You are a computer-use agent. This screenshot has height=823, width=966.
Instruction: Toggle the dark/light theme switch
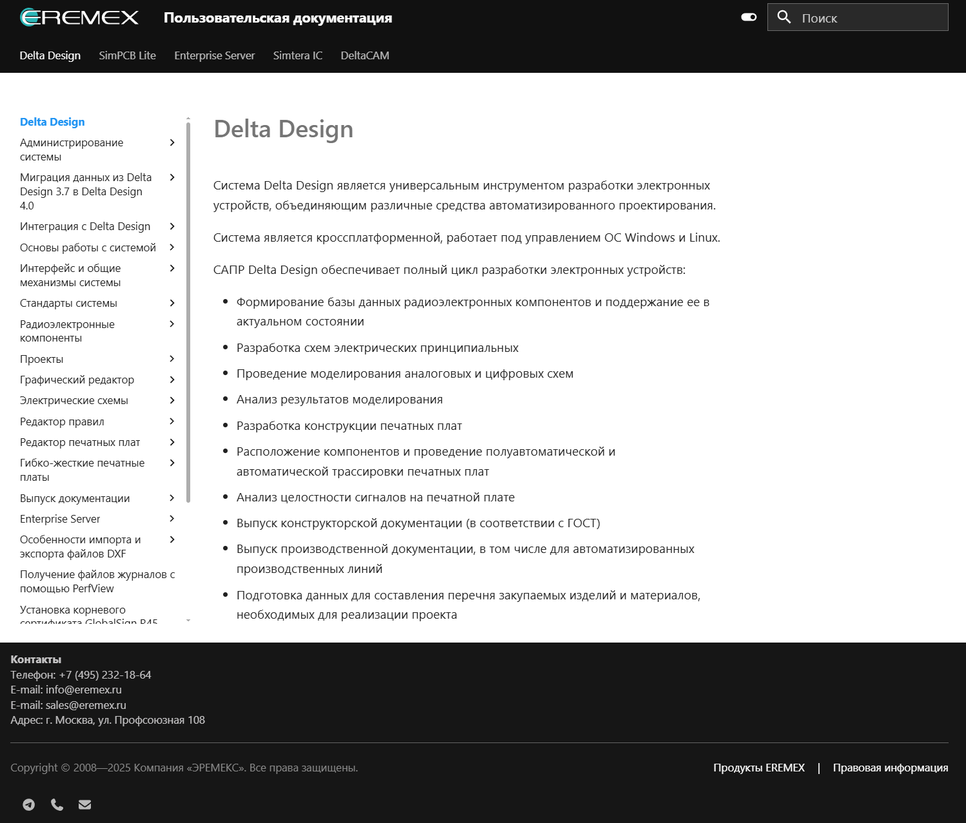pos(748,17)
